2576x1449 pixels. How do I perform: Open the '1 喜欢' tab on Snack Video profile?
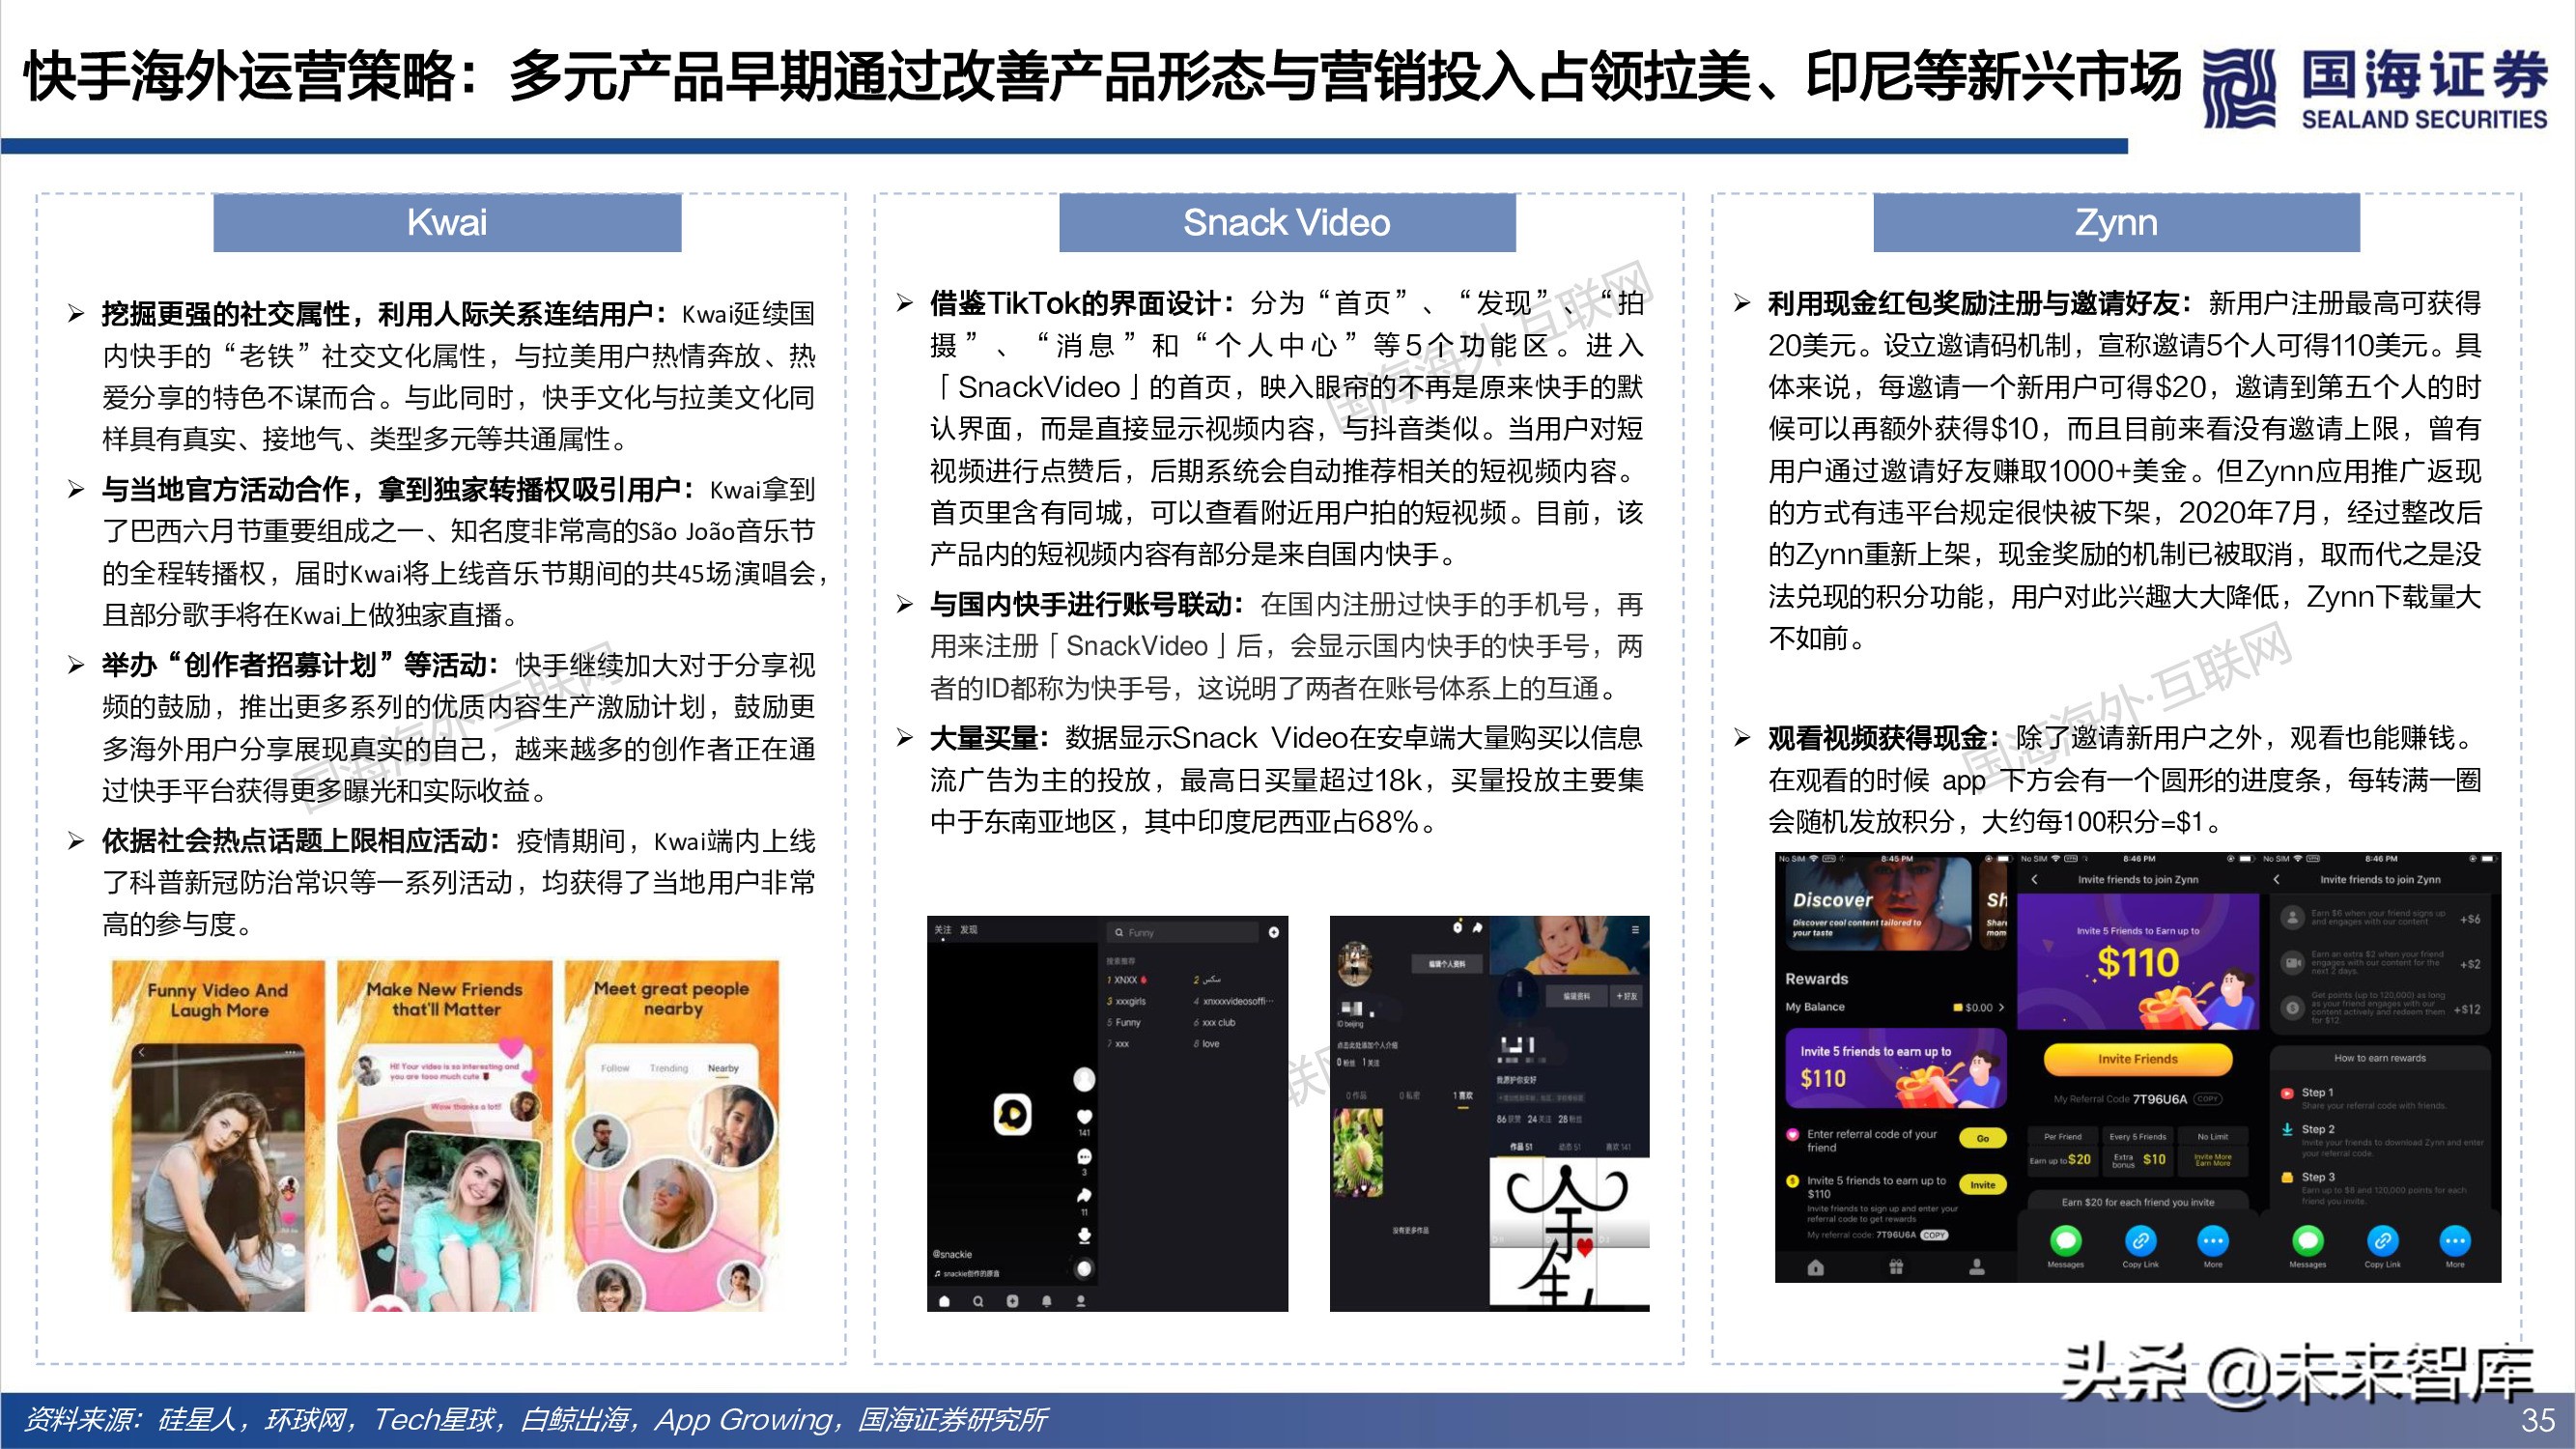pos(1463,1096)
